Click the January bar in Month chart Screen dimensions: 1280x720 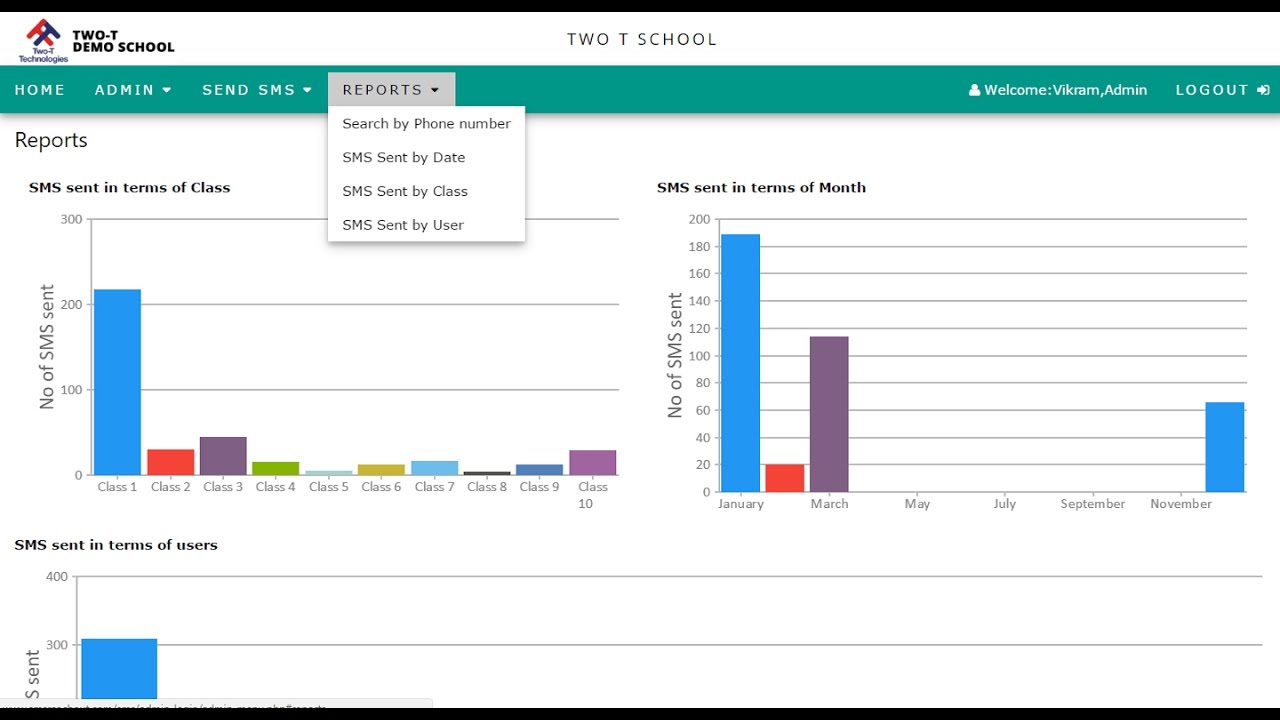pyautogui.click(x=740, y=363)
